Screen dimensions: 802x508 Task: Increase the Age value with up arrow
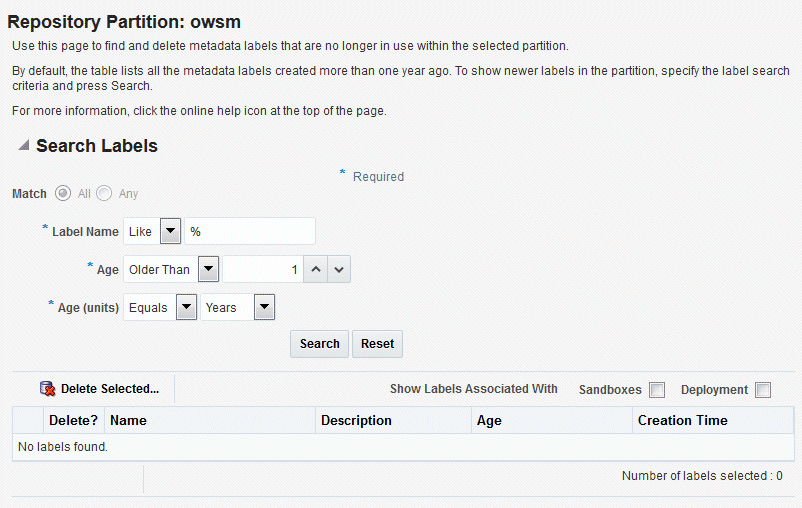314,270
